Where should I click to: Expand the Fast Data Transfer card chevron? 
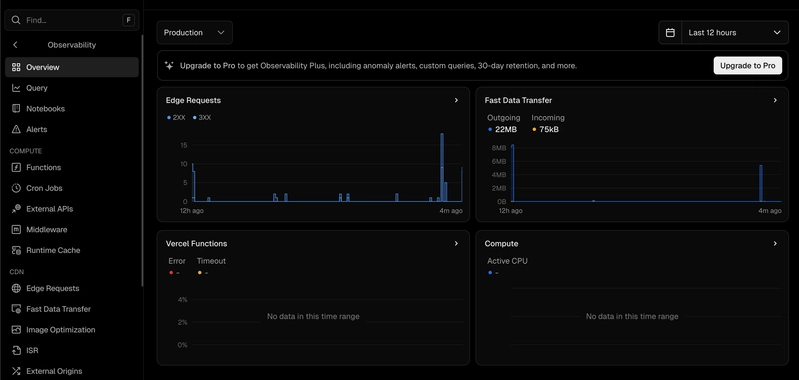pyautogui.click(x=775, y=100)
